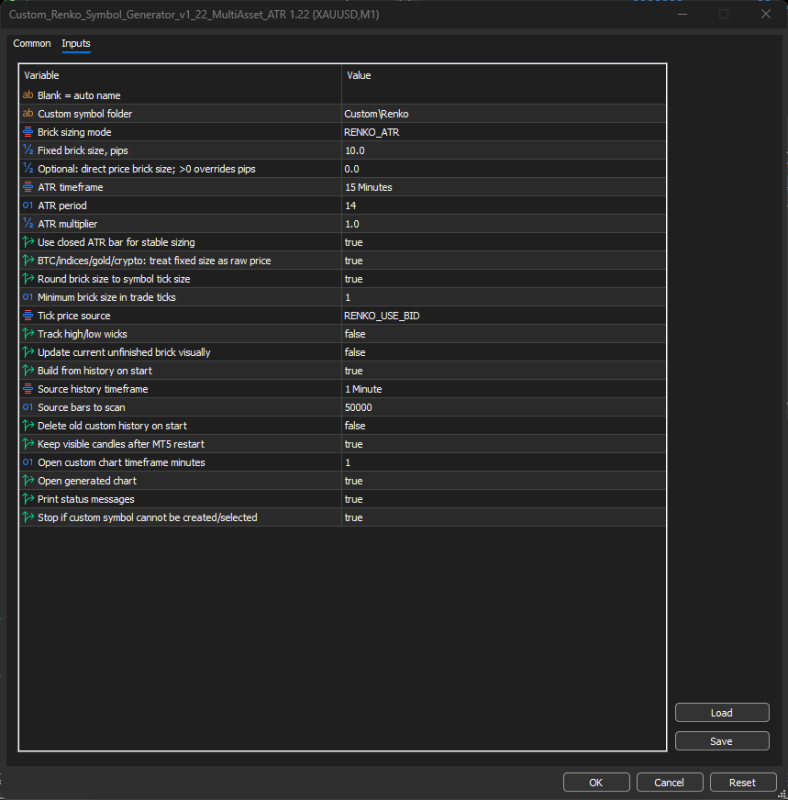Click the bool icon beside Keep visible candles row

tap(28, 444)
